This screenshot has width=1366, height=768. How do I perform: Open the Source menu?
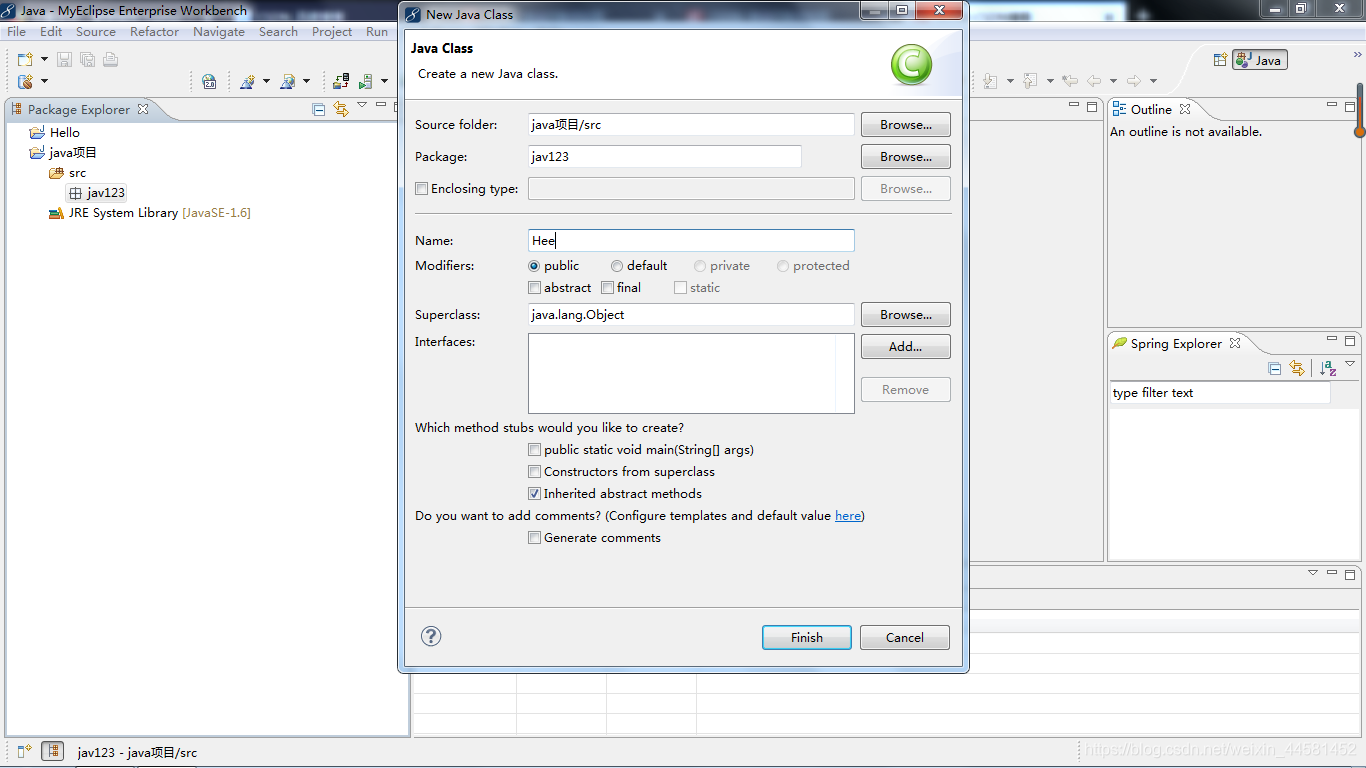point(96,31)
